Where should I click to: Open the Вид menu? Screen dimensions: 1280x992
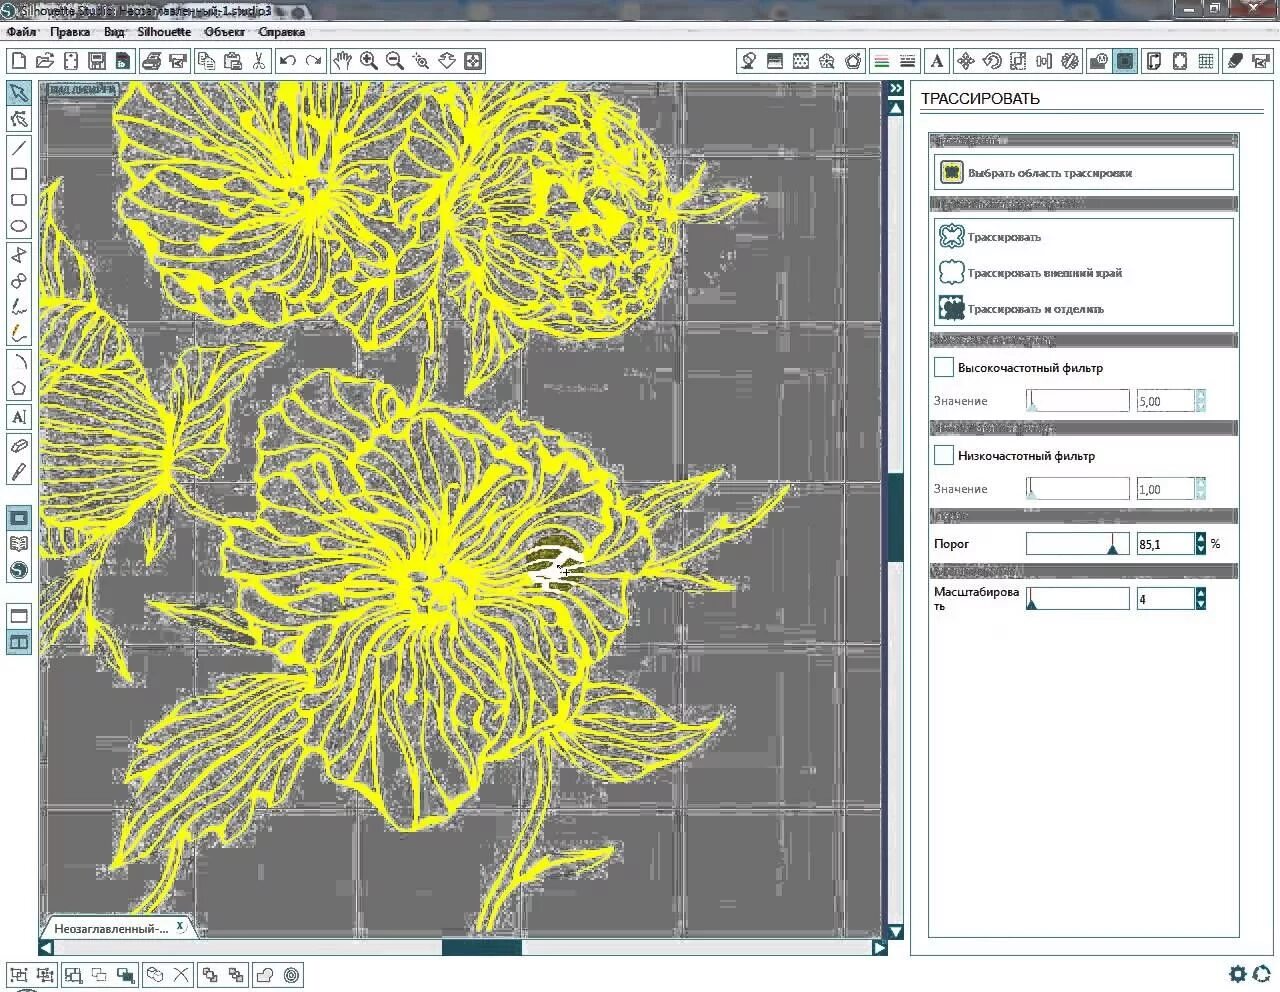click(114, 32)
